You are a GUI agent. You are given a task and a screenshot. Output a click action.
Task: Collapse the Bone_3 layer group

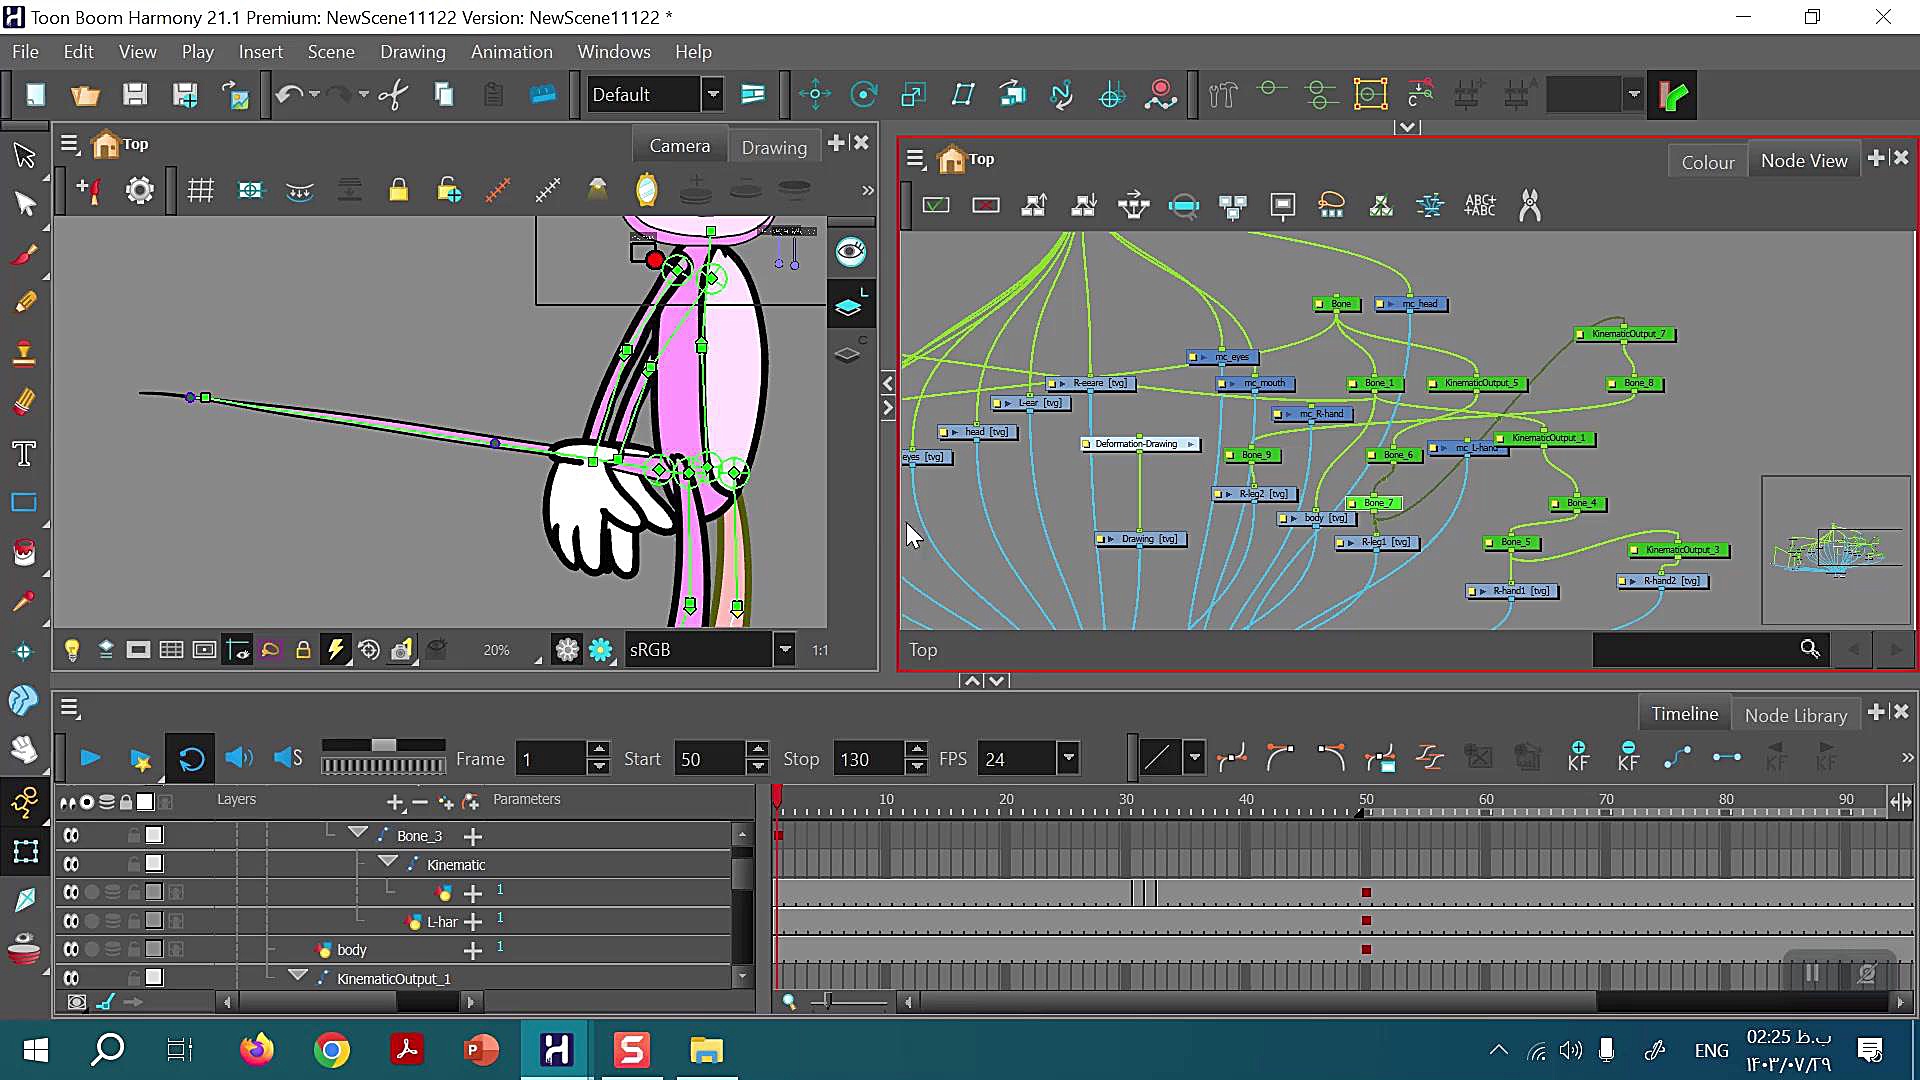(357, 833)
